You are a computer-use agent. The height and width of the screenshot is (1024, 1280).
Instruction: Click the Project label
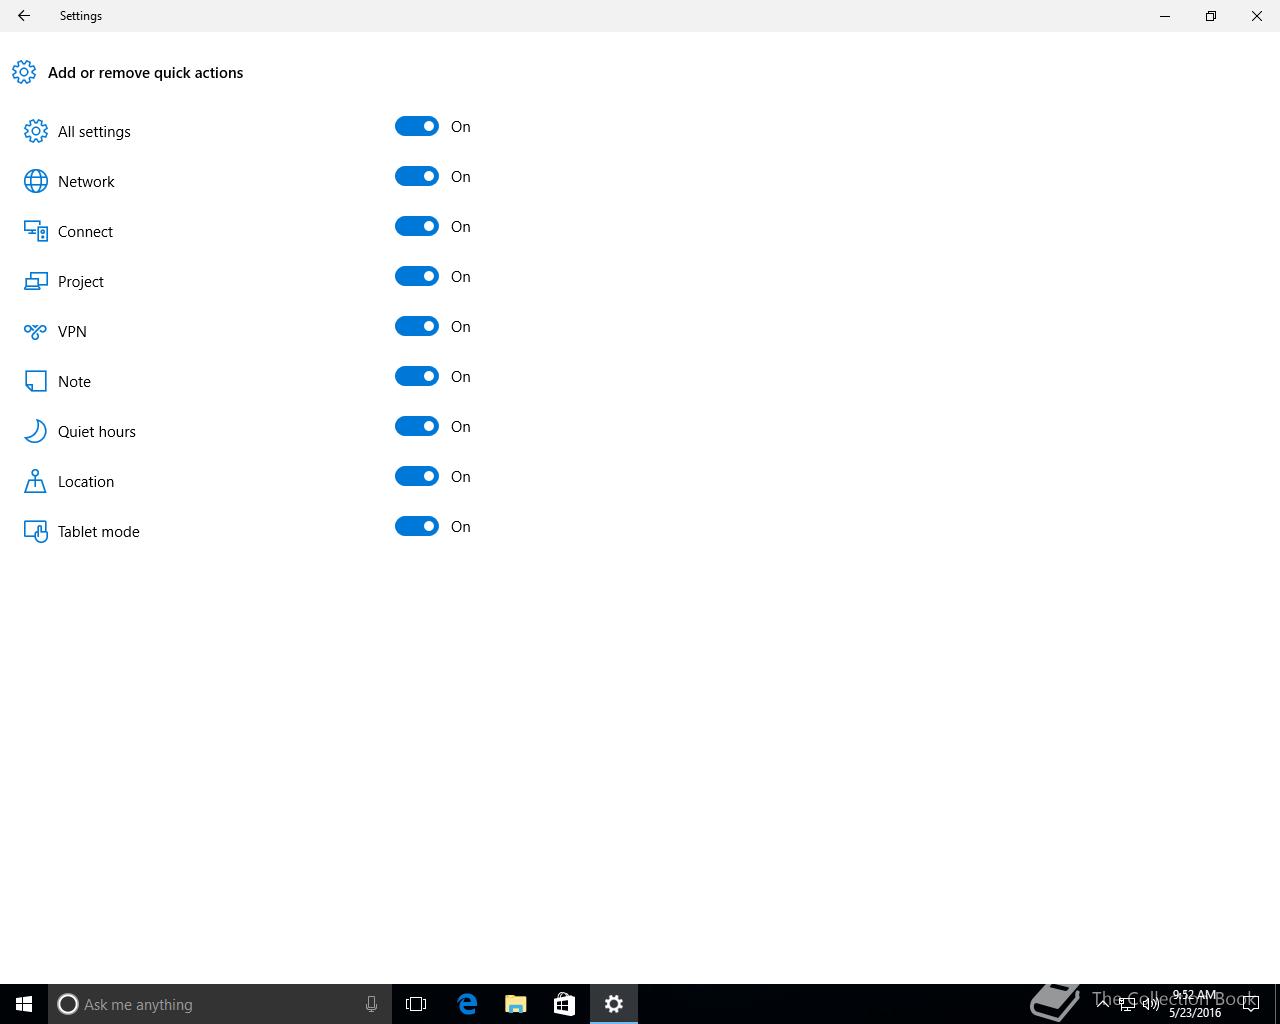pos(81,282)
